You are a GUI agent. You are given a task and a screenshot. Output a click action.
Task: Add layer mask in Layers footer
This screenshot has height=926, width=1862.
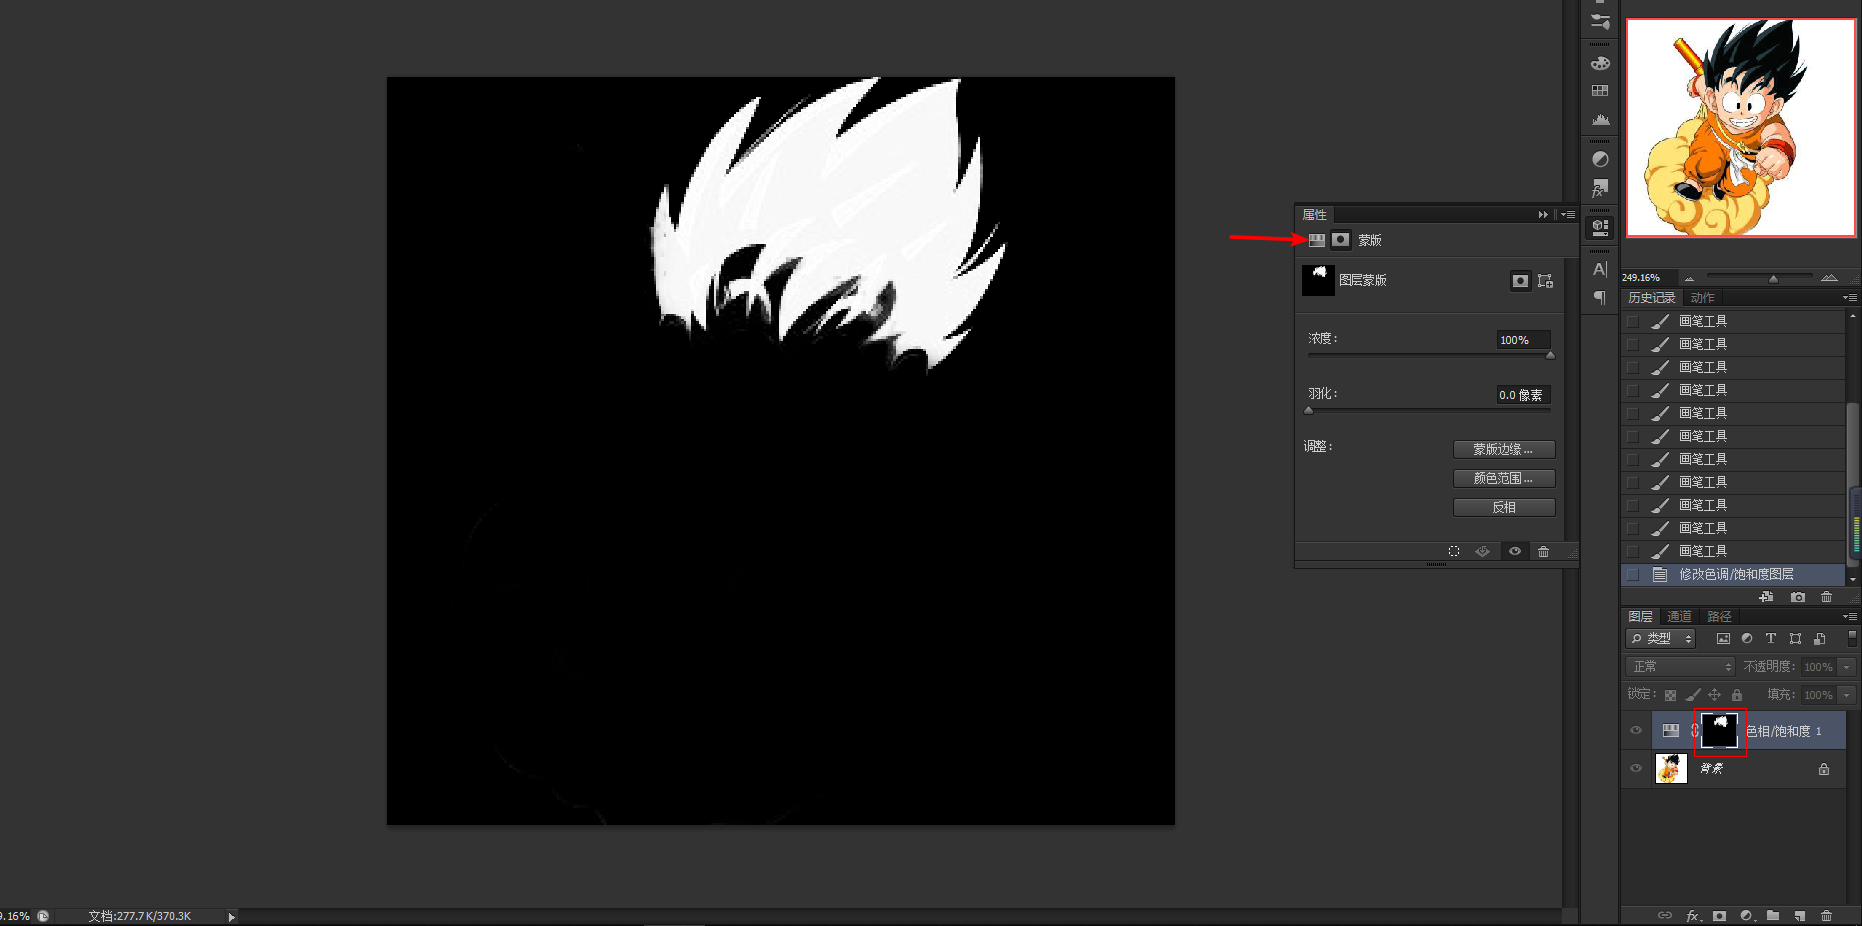(x=1719, y=915)
